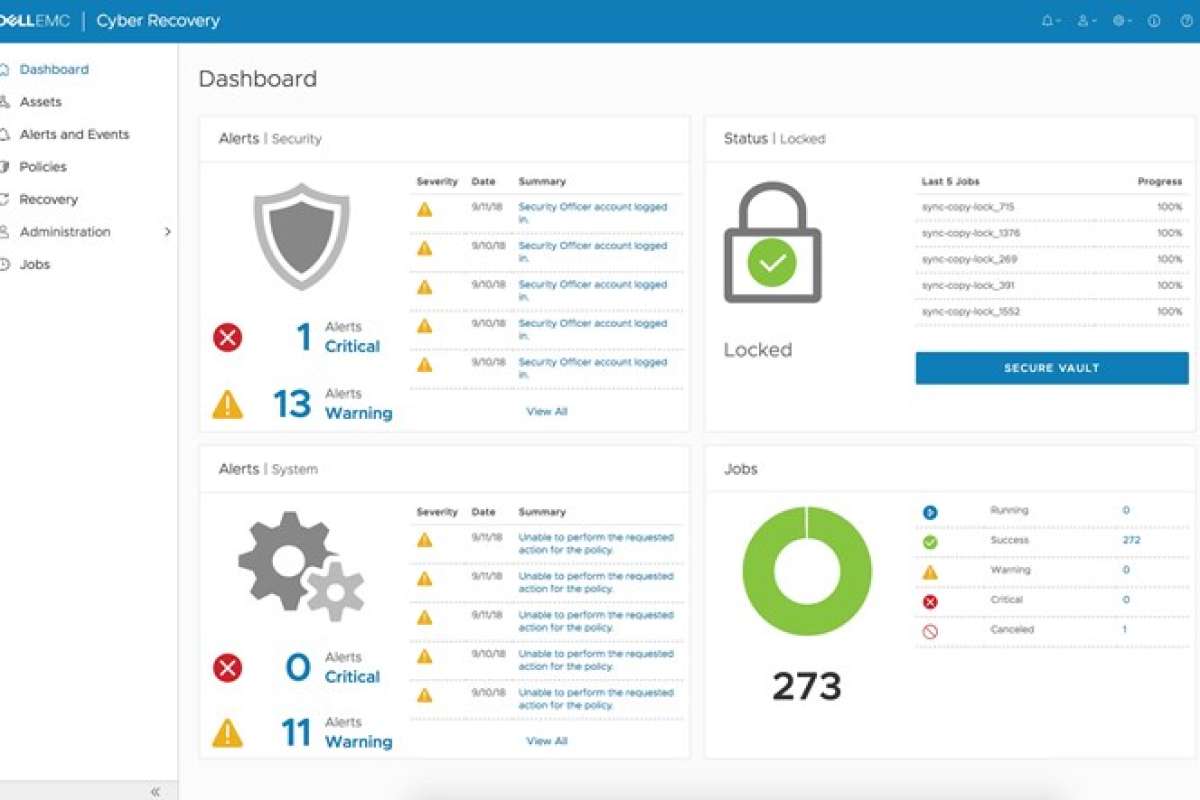Click the Security shield icon
The image size is (1200, 800).
click(x=301, y=237)
